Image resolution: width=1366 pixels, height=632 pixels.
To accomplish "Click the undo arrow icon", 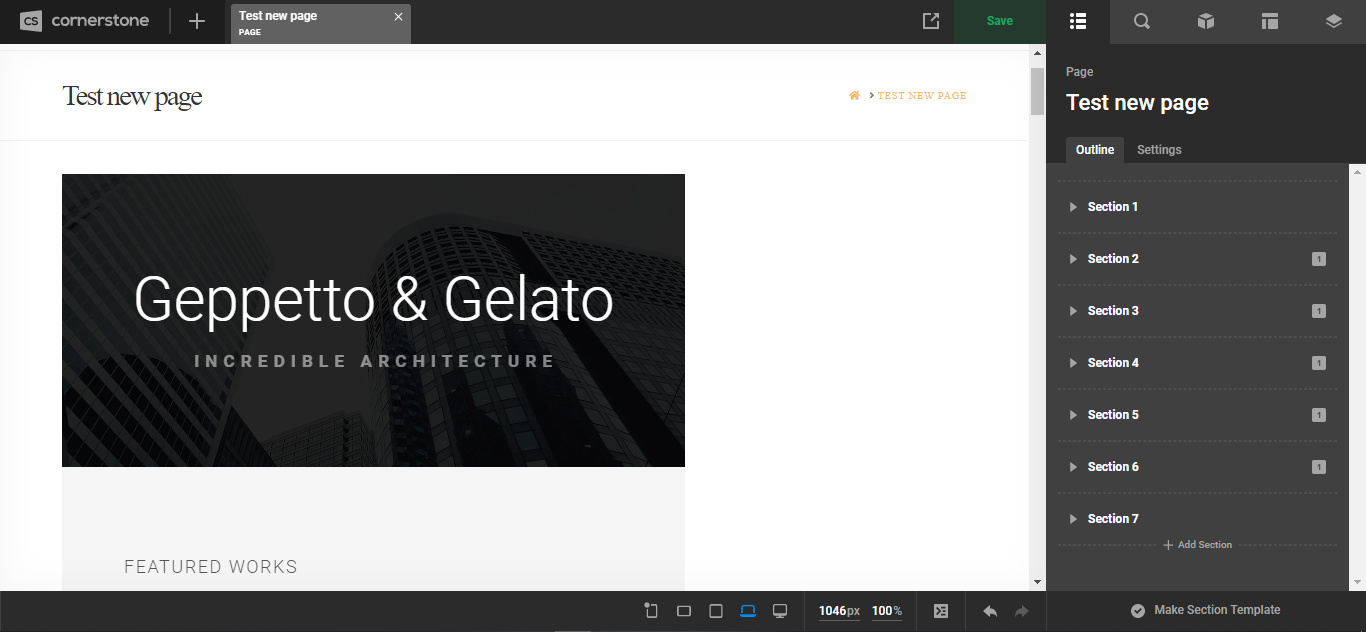I will click(x=990, y=611).
